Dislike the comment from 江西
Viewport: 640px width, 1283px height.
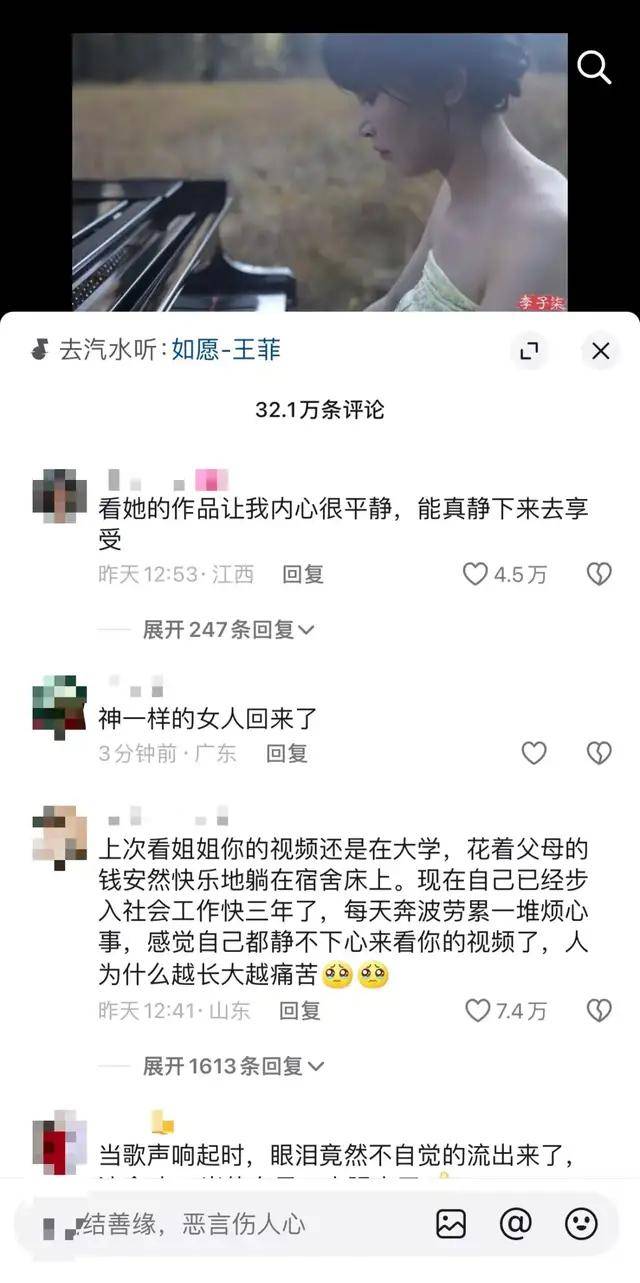pyautogui.click(x=599, y=574)
